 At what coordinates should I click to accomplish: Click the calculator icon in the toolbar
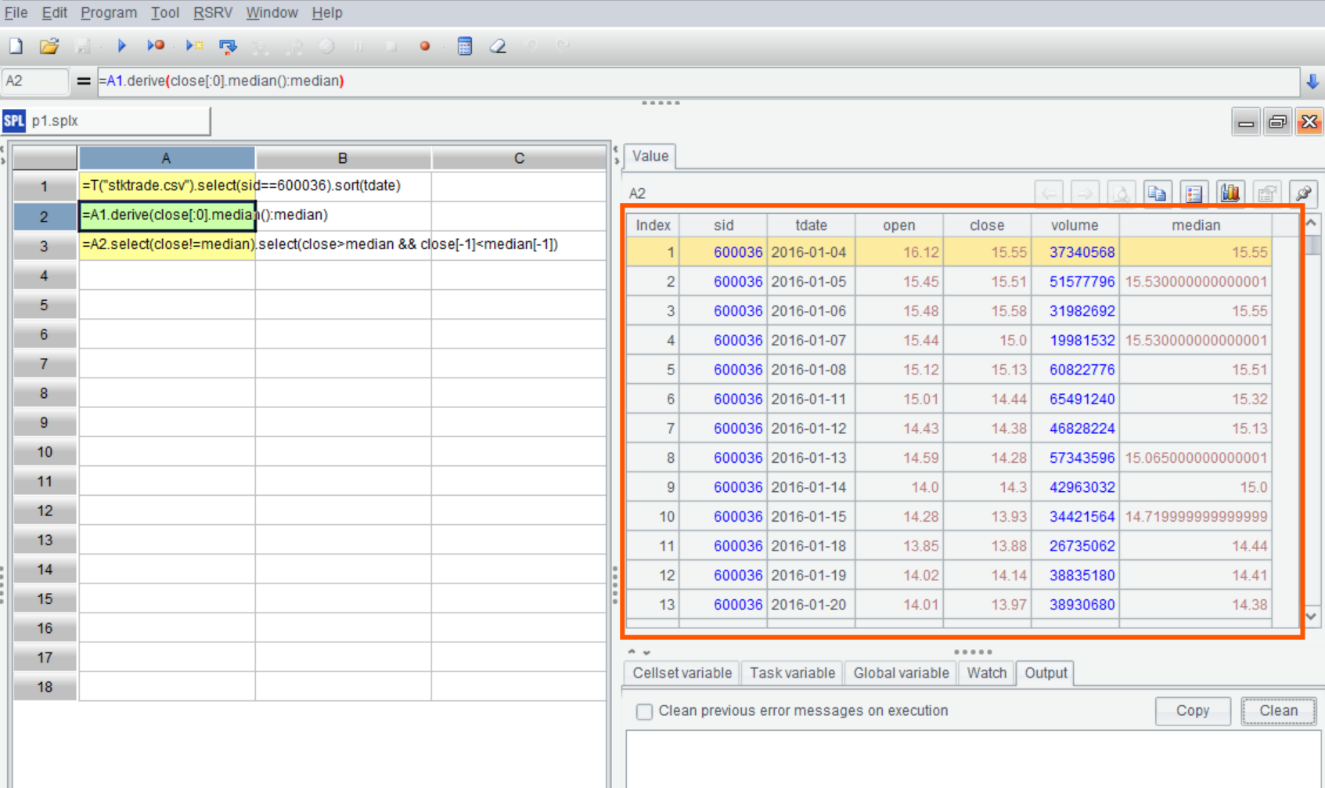(x=464, y=46)
